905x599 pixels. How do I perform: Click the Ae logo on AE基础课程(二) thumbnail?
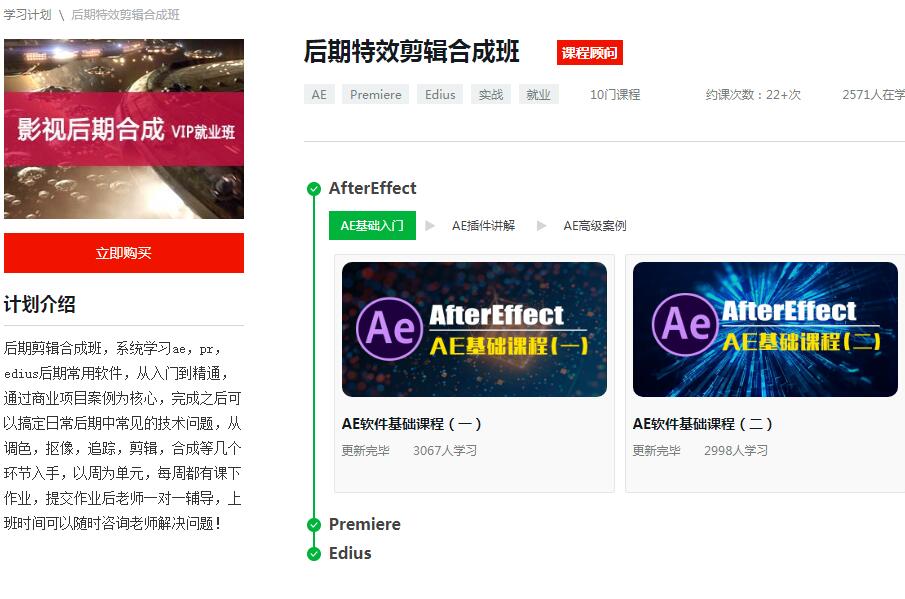point(685,325)
